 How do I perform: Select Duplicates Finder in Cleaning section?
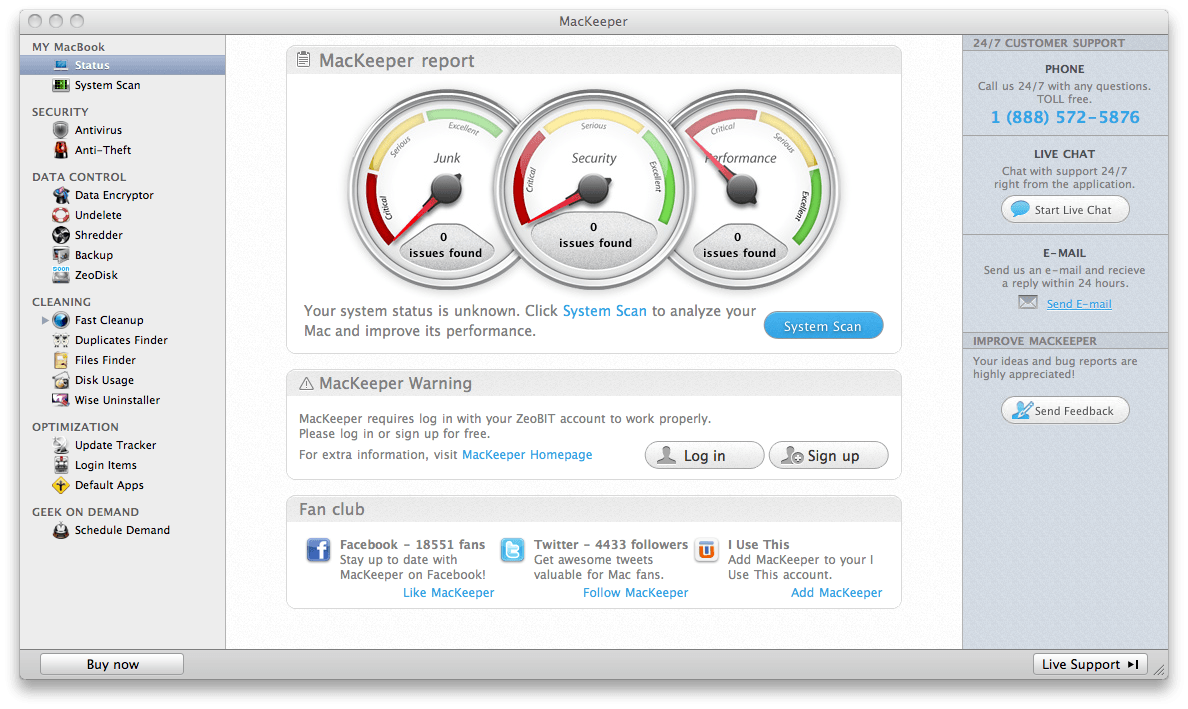(x=123, y=340)
